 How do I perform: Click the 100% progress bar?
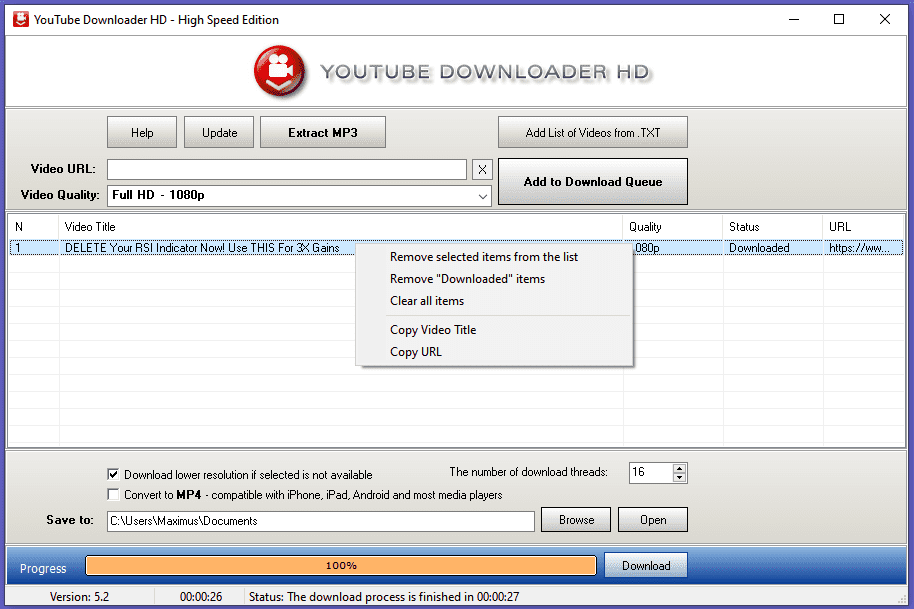pos(341,565)
